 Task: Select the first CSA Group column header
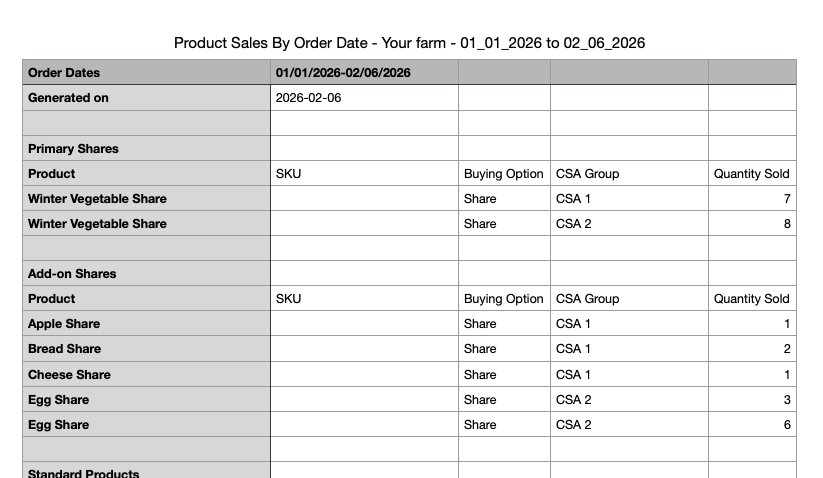(587, 173)
